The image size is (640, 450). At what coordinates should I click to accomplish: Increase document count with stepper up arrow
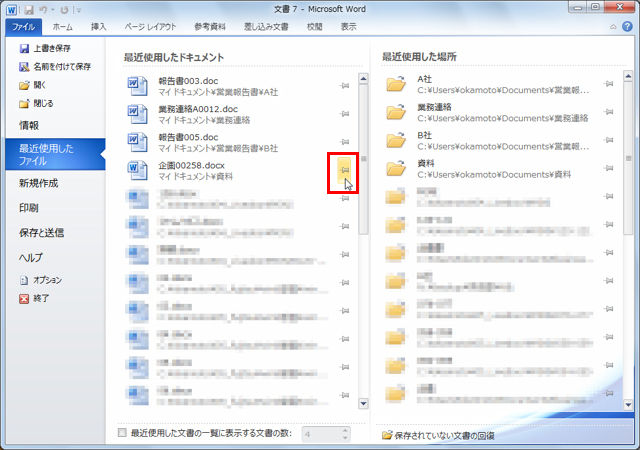tap(345, 430)
